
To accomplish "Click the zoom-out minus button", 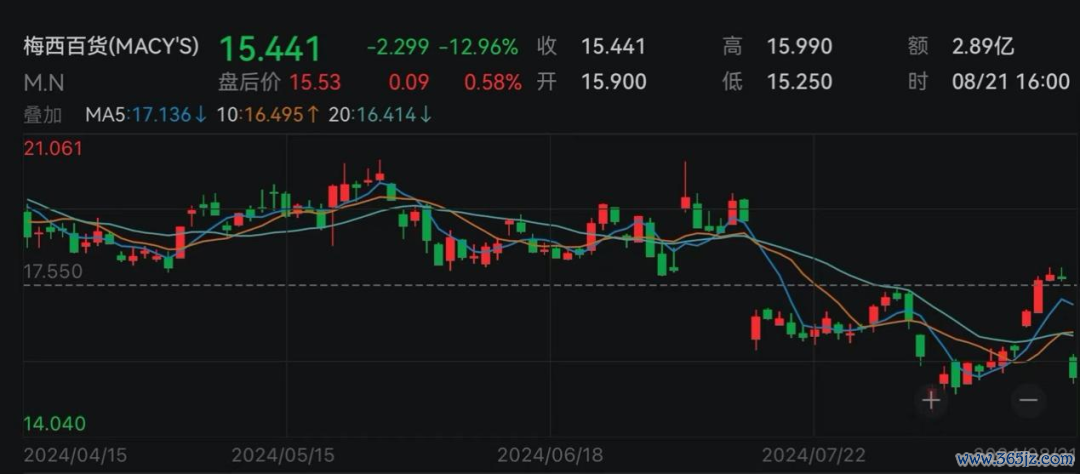I will tap(1028, 400).
